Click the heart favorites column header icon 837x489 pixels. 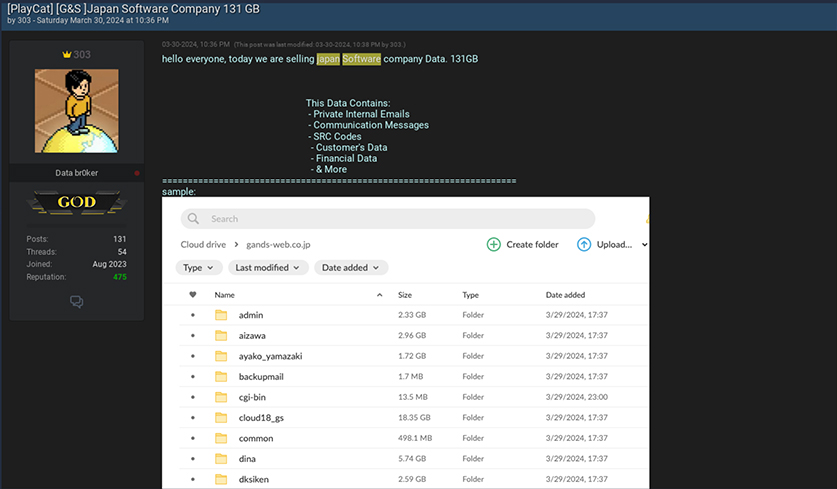[x=193, y=295]
